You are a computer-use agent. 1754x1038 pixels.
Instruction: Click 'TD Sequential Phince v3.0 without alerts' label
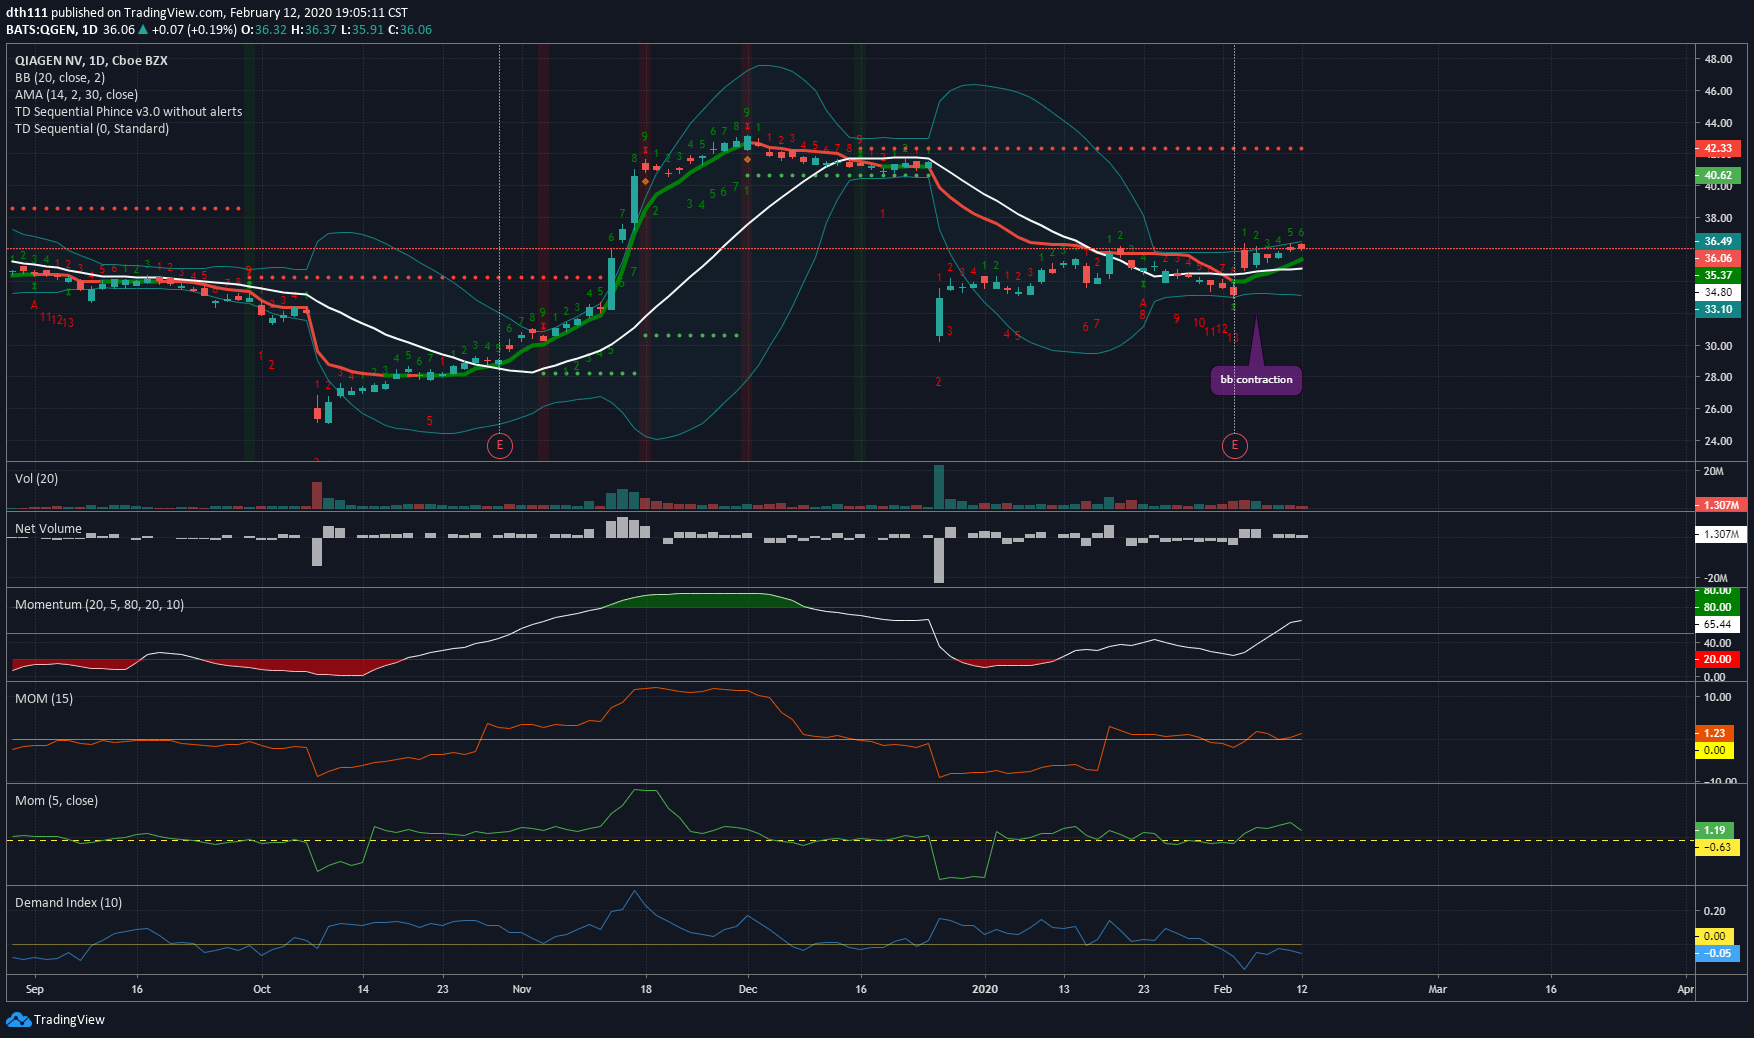(128, 112)
